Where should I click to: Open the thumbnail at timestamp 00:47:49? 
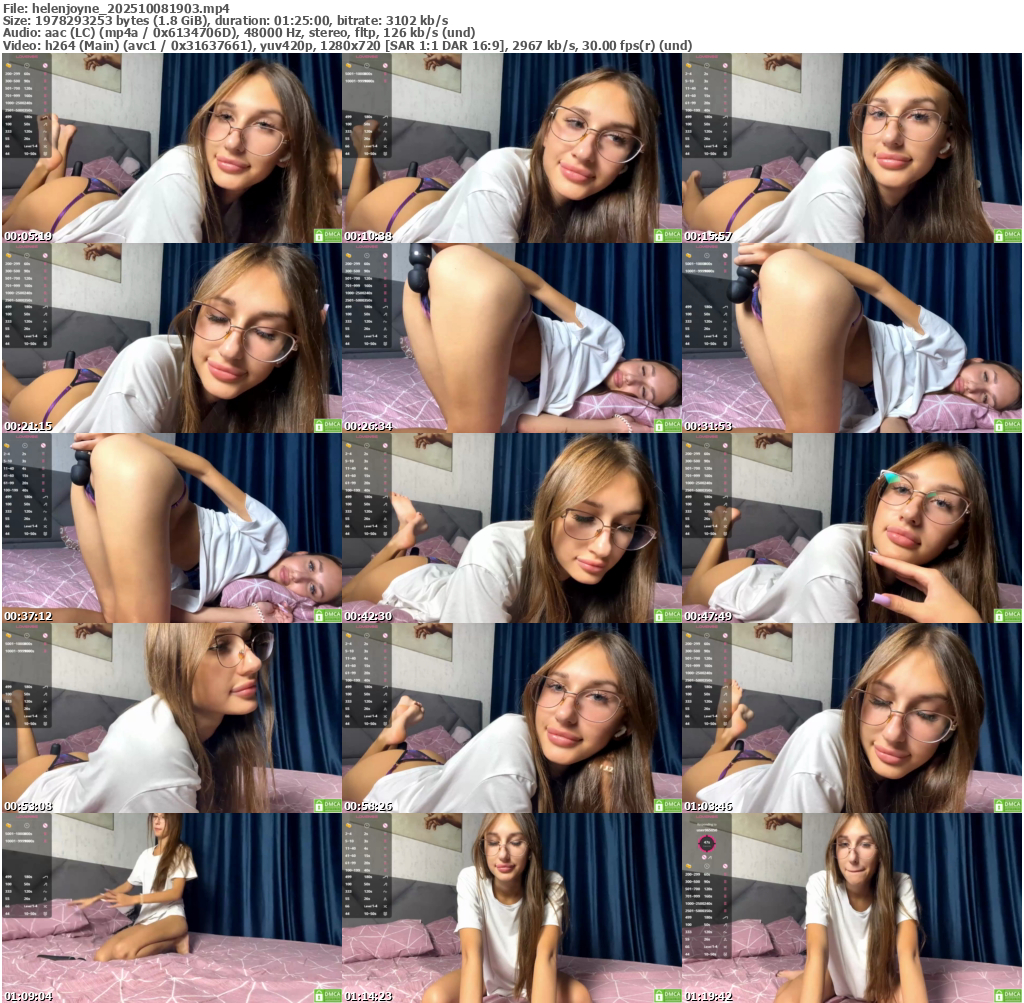852,528
